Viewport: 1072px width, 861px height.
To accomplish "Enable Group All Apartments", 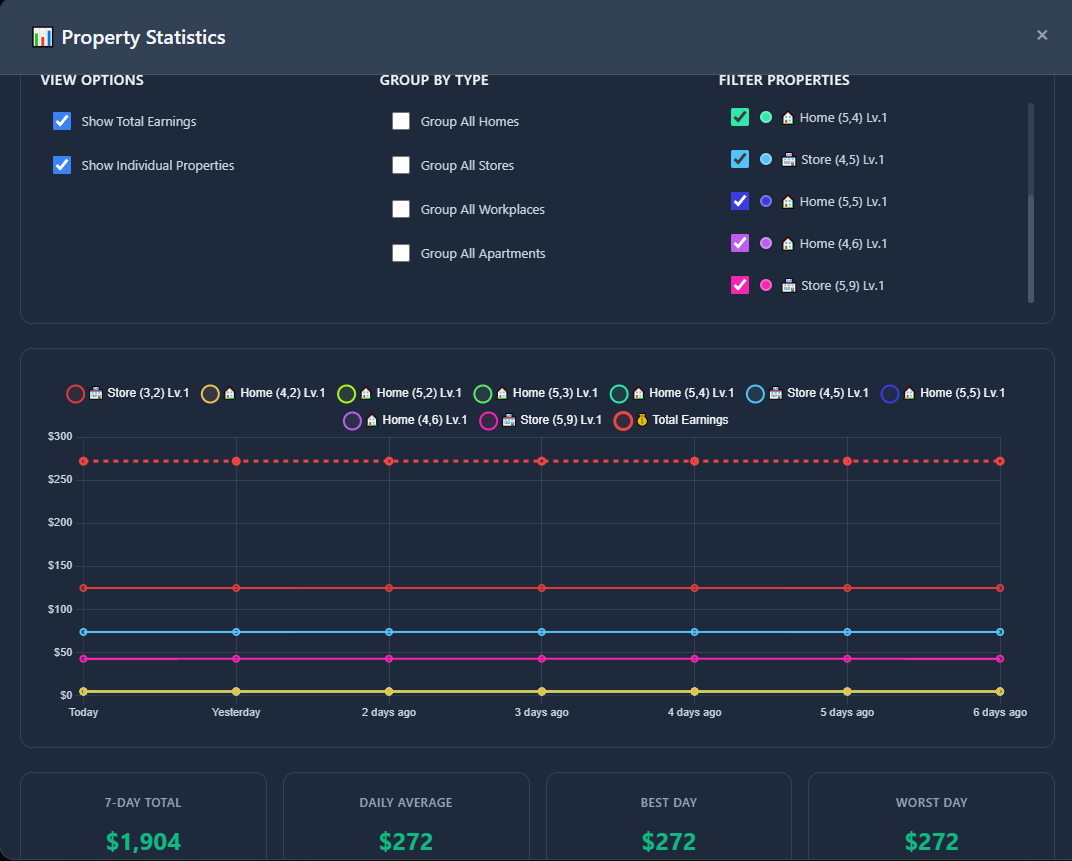I will [x=401, y=253].
